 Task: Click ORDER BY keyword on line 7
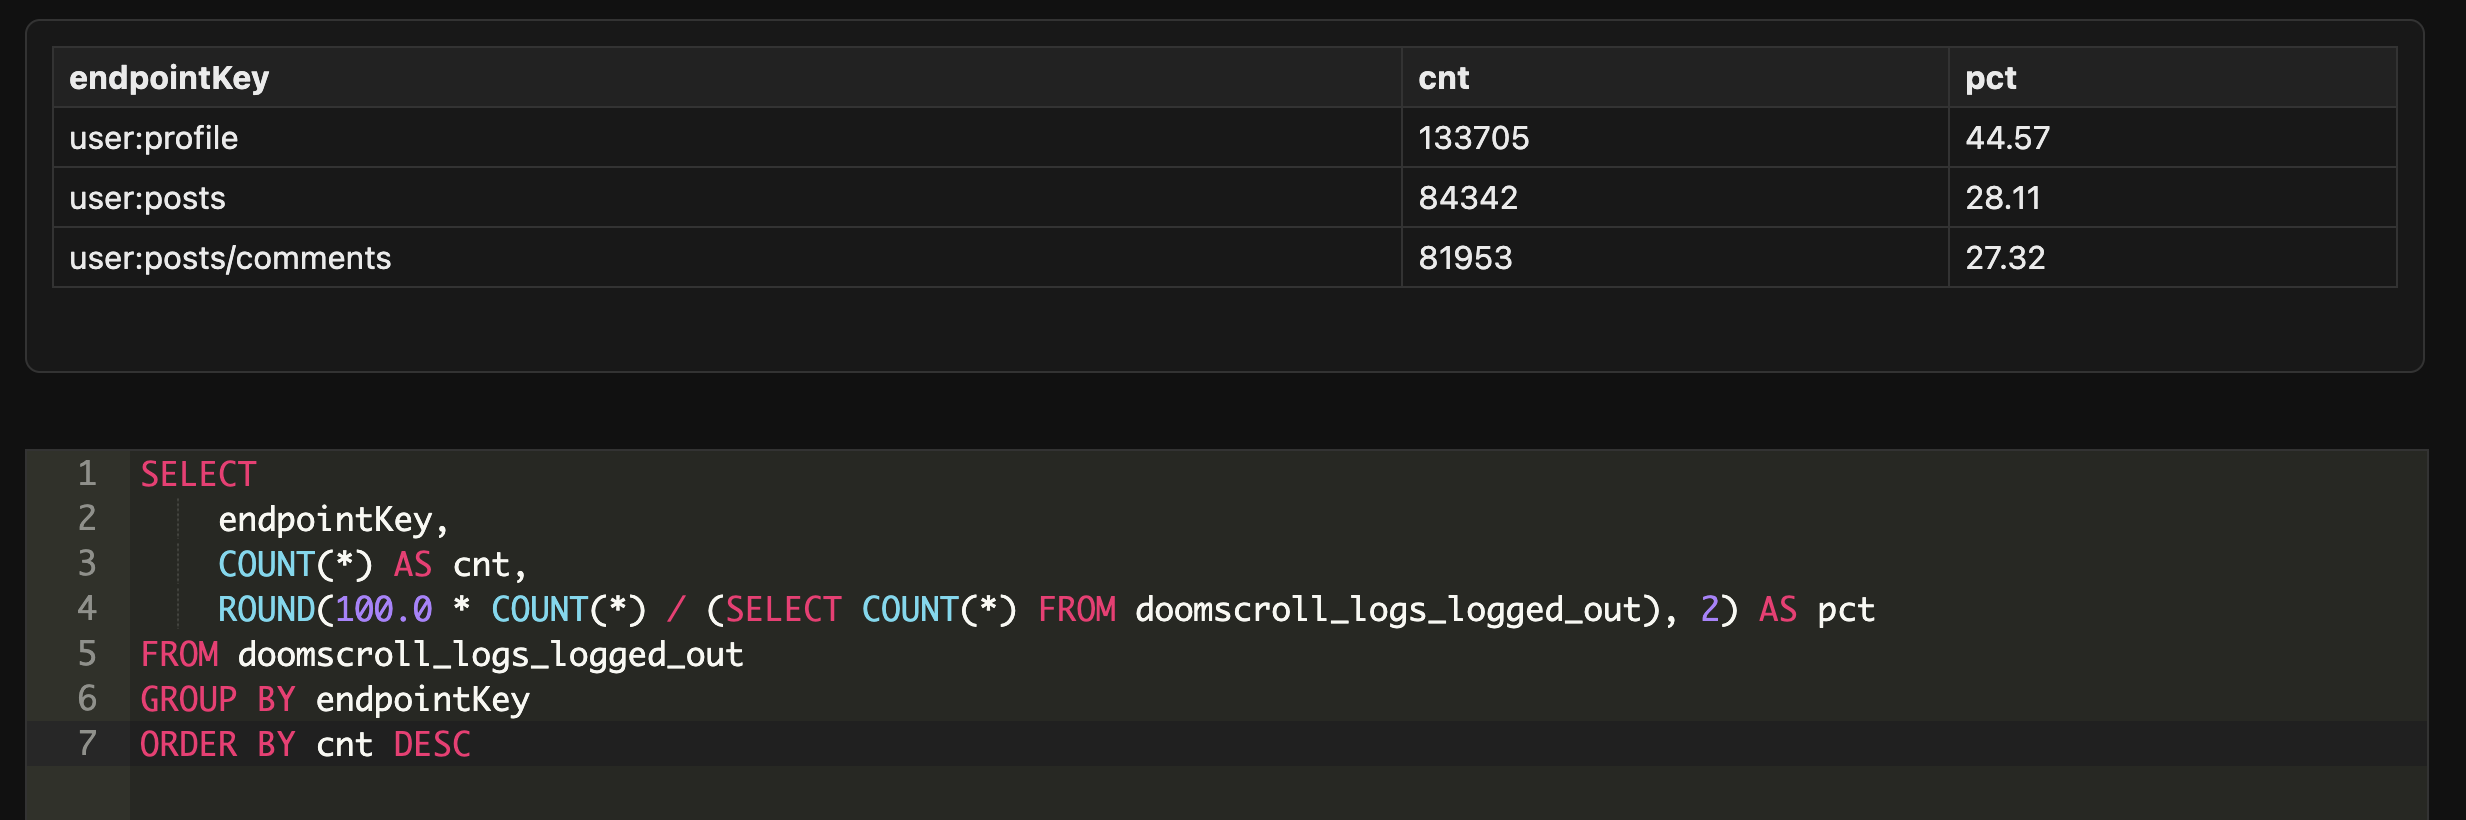(218, 744)
